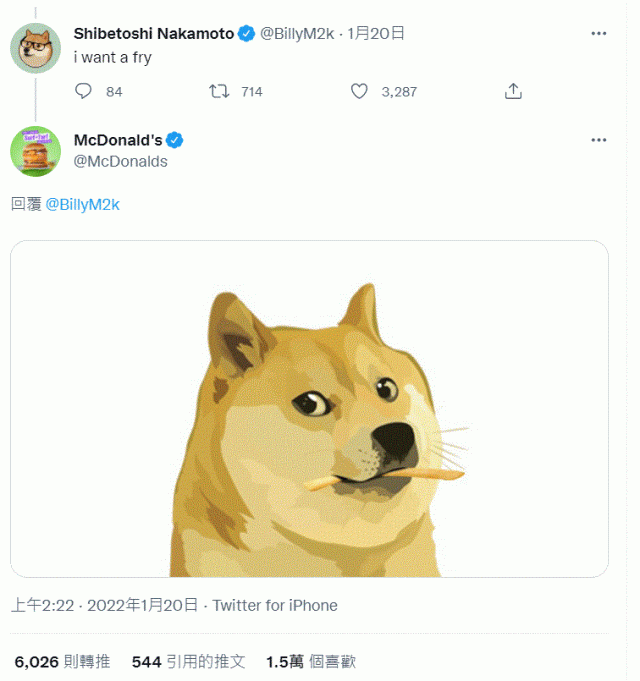Image resolution: width=640 pixels, height=681 pixels.
Task: Click the McDonald's display name
Action: pyautogui.click(x=118, y=140)
